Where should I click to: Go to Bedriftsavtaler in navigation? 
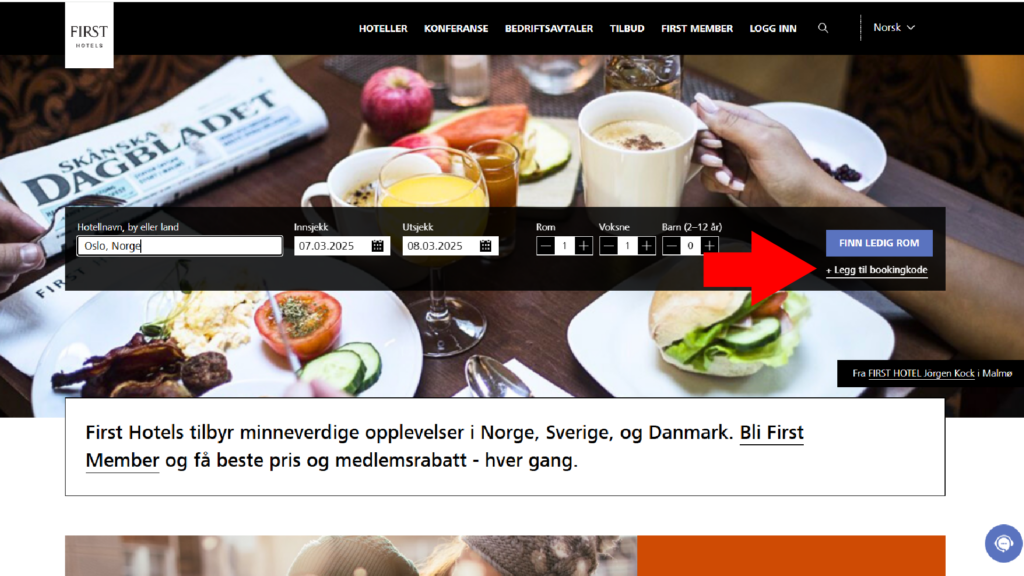click(x=549, y=29)
